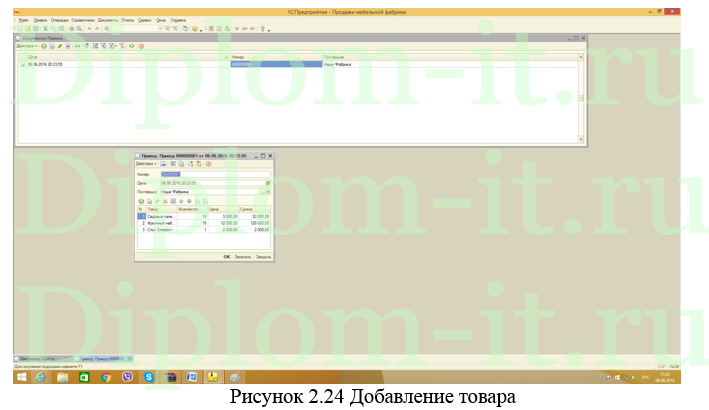This screenshot has height=410, width=709.
Task: Open Skype from the Windows taskbar
Action: pyautogui.click(x=148, y=377)
